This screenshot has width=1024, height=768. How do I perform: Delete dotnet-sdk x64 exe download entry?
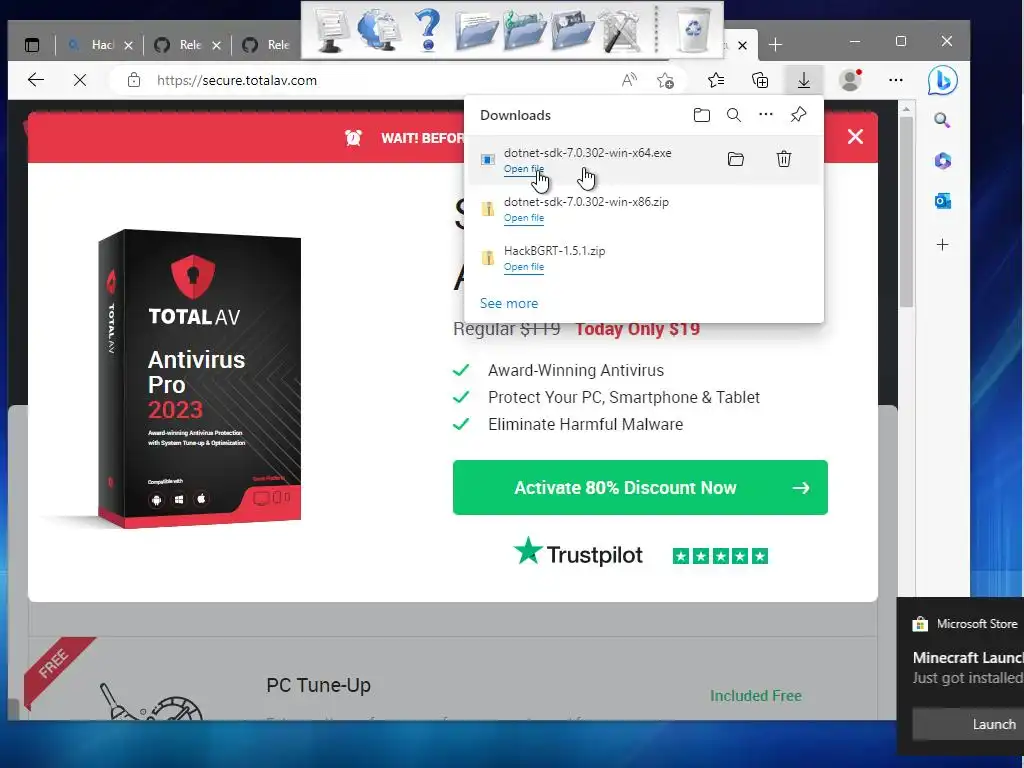[x=784, y=159]
